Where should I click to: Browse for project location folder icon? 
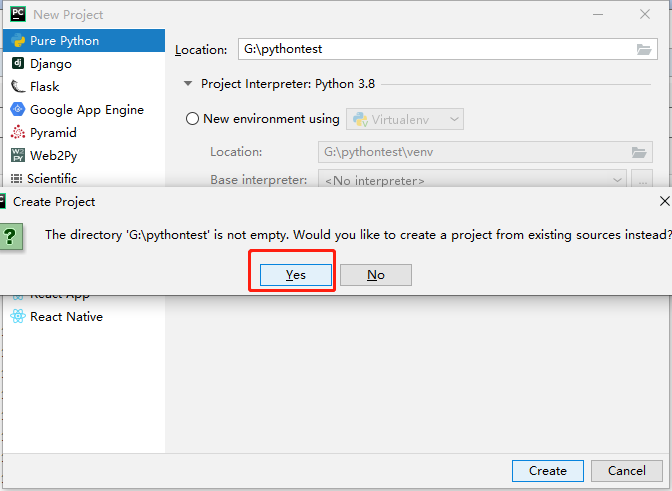tap(644, 49)
